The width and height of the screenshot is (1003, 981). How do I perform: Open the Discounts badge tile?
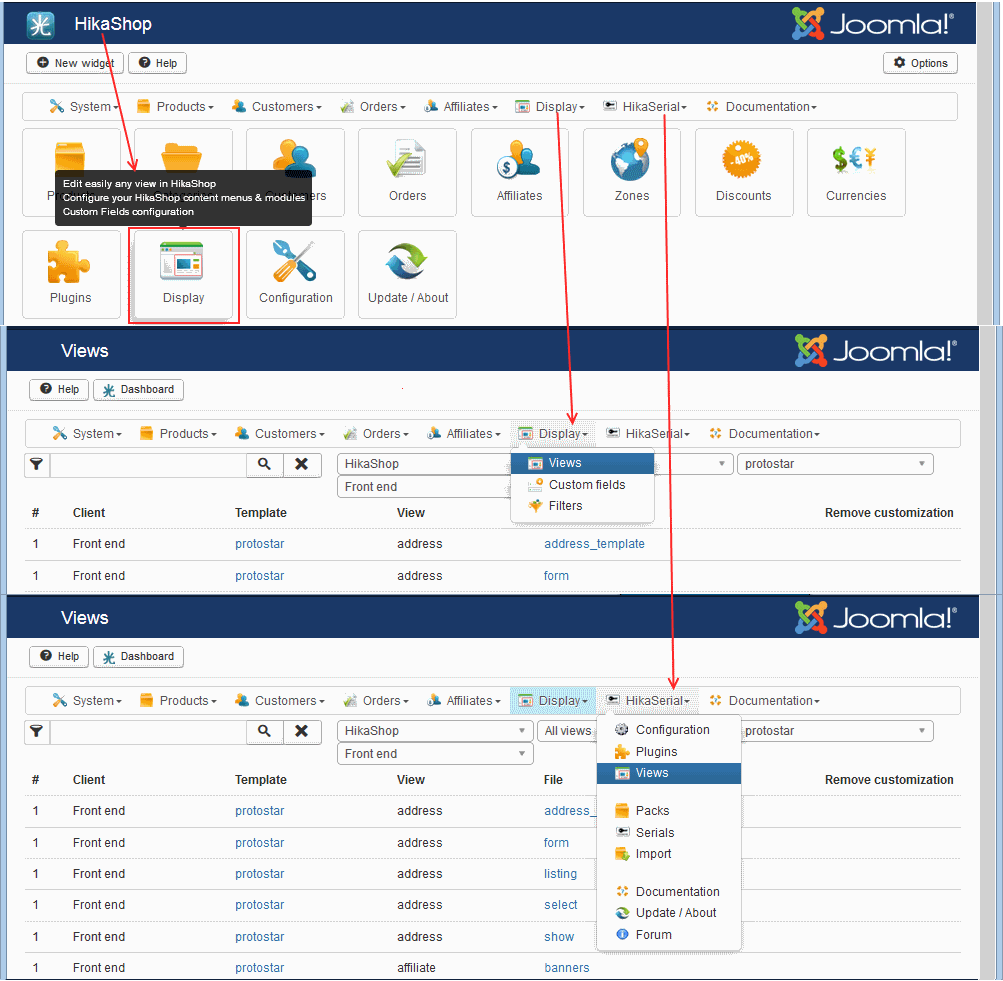click(744, 172)
